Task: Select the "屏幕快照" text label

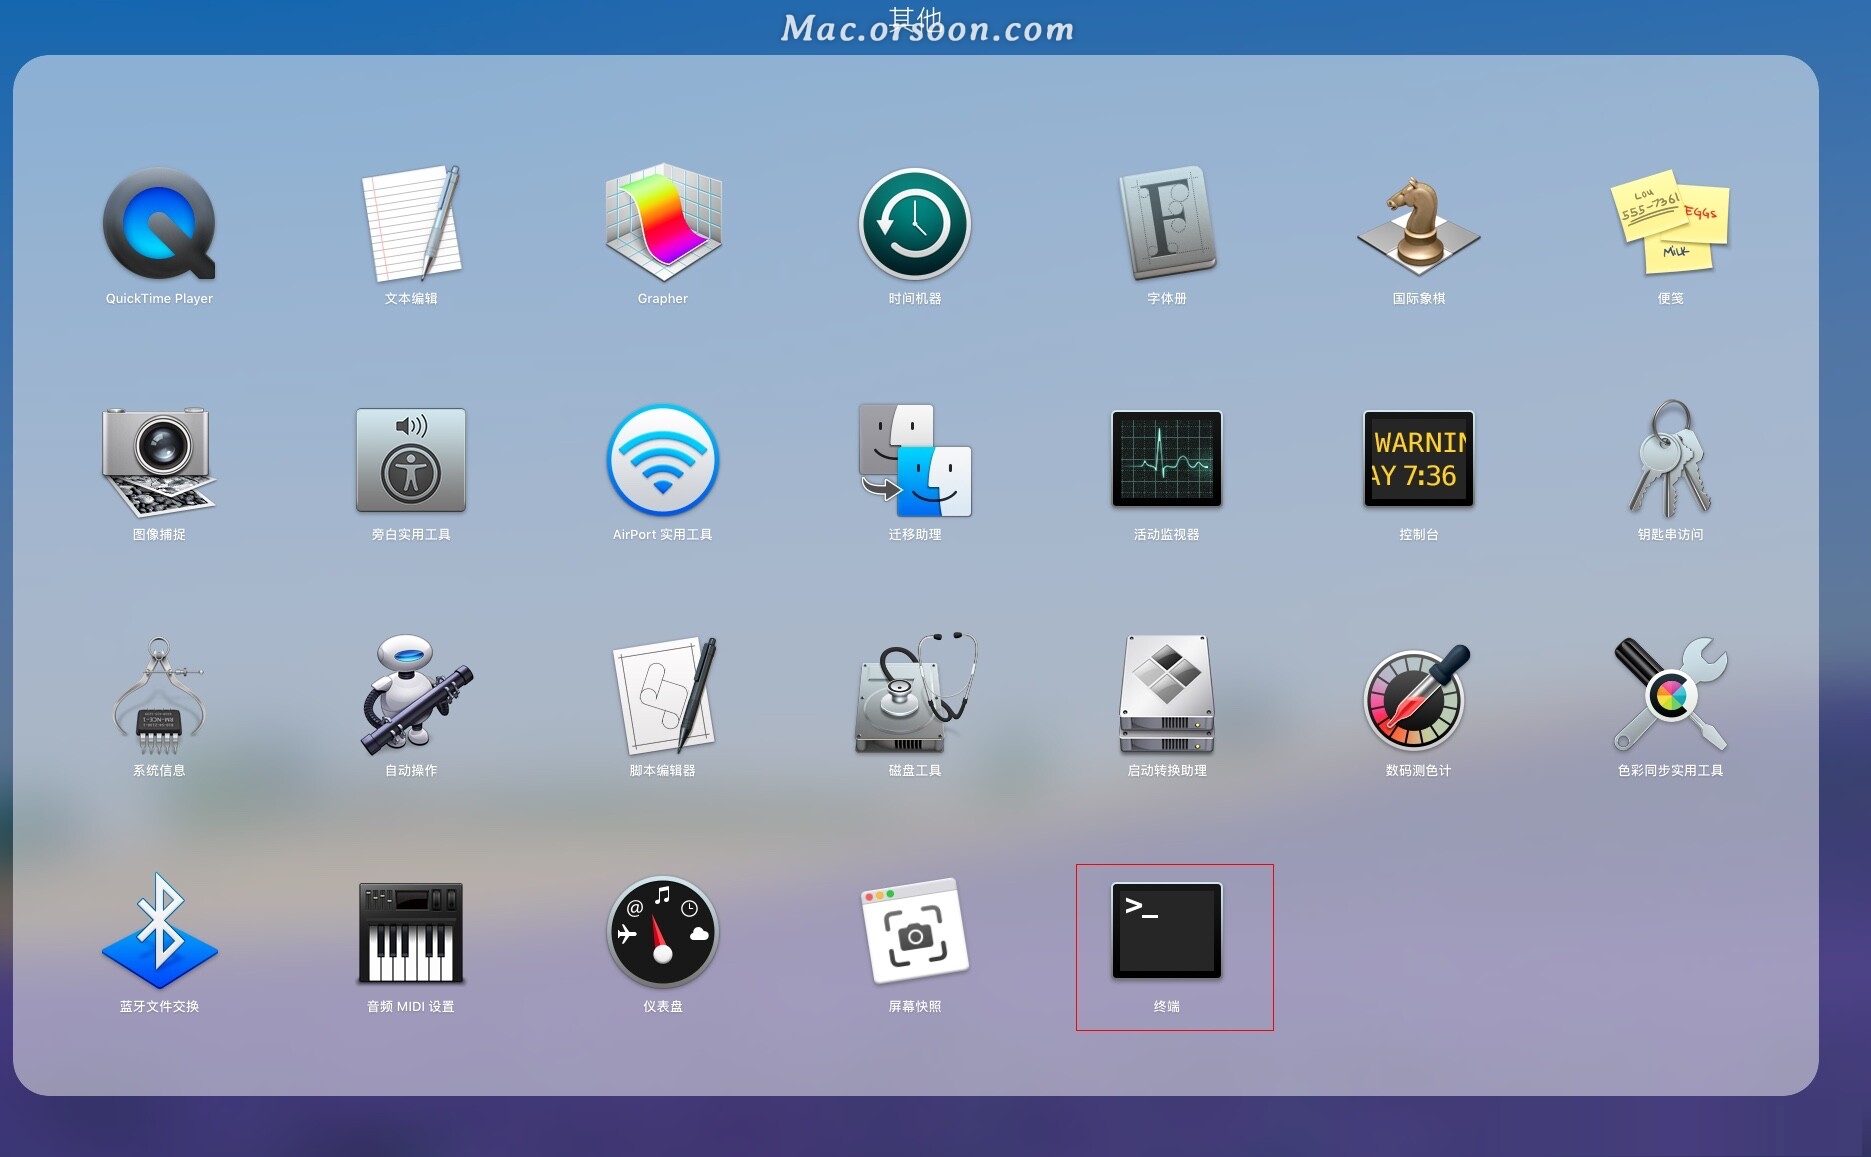Action: (915, 1006)
